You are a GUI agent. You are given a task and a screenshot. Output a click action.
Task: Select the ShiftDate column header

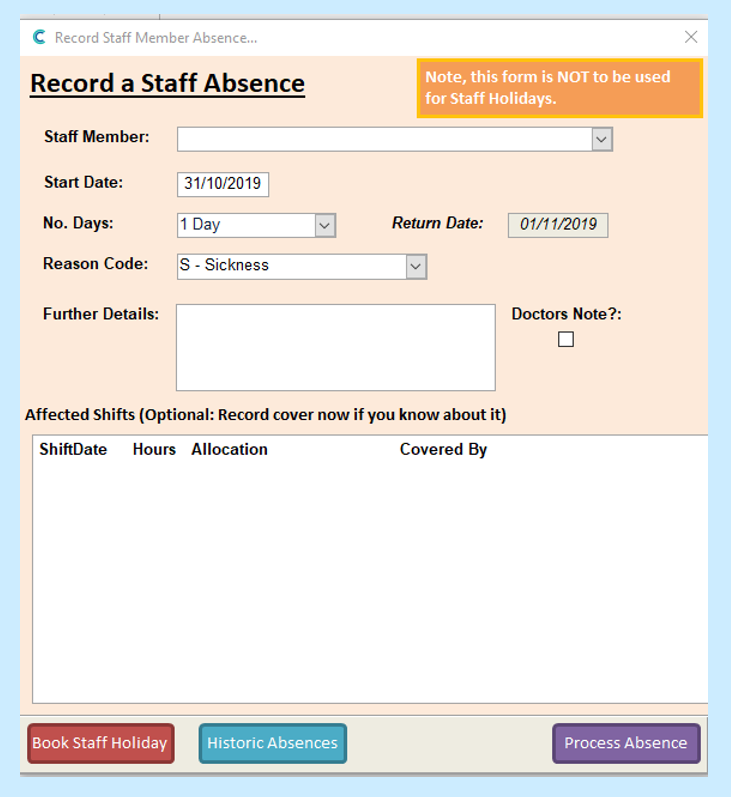click(x=73, y=450)
